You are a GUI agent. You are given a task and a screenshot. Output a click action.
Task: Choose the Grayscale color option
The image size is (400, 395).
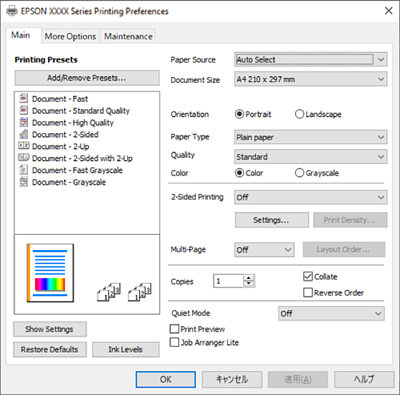(299, 173)
